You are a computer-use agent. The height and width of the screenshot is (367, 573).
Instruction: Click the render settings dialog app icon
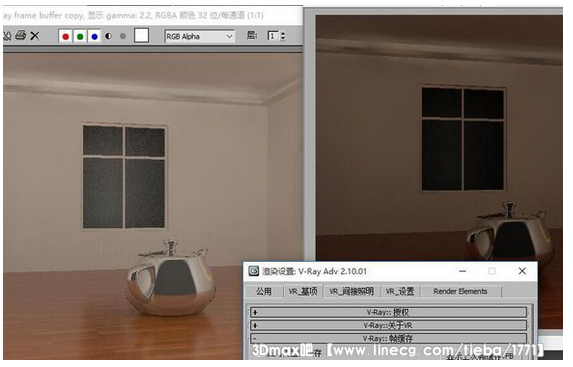click(x=254, y=271)
